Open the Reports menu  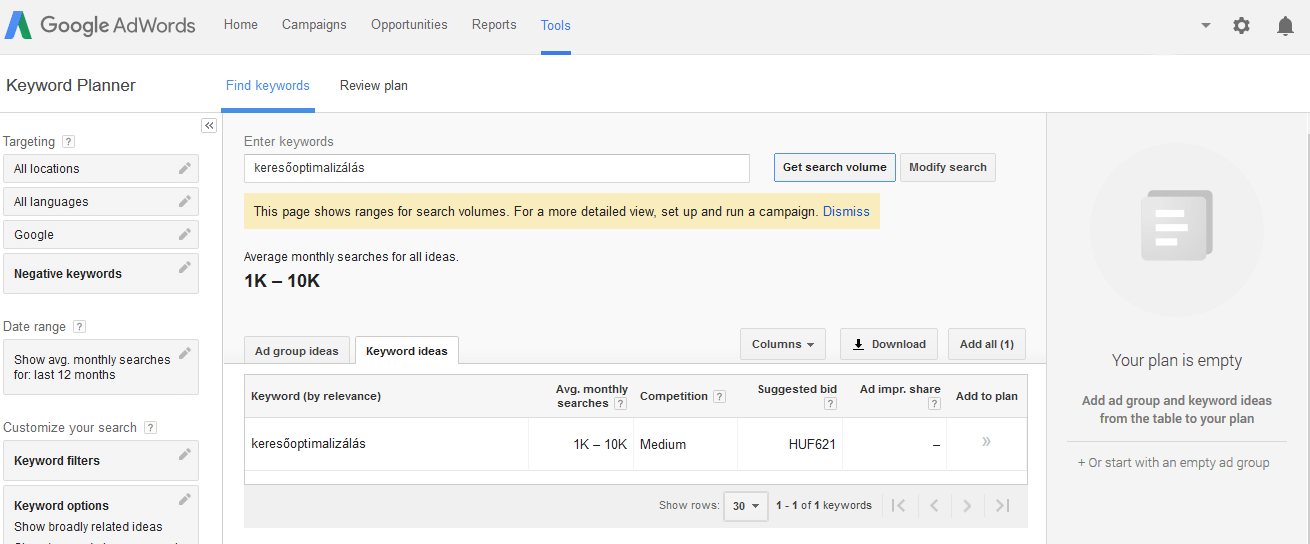(494, 25)
